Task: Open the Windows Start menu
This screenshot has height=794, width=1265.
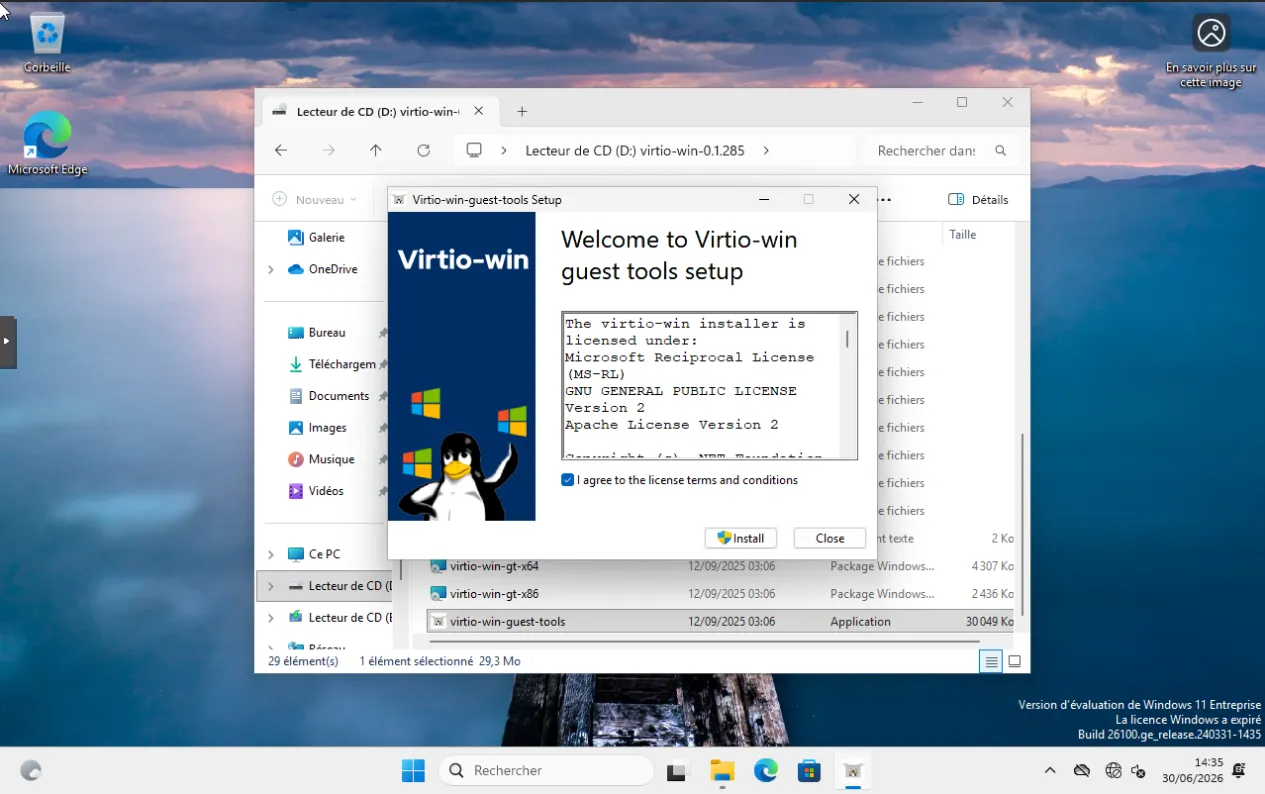Action: tap(413, 770)
